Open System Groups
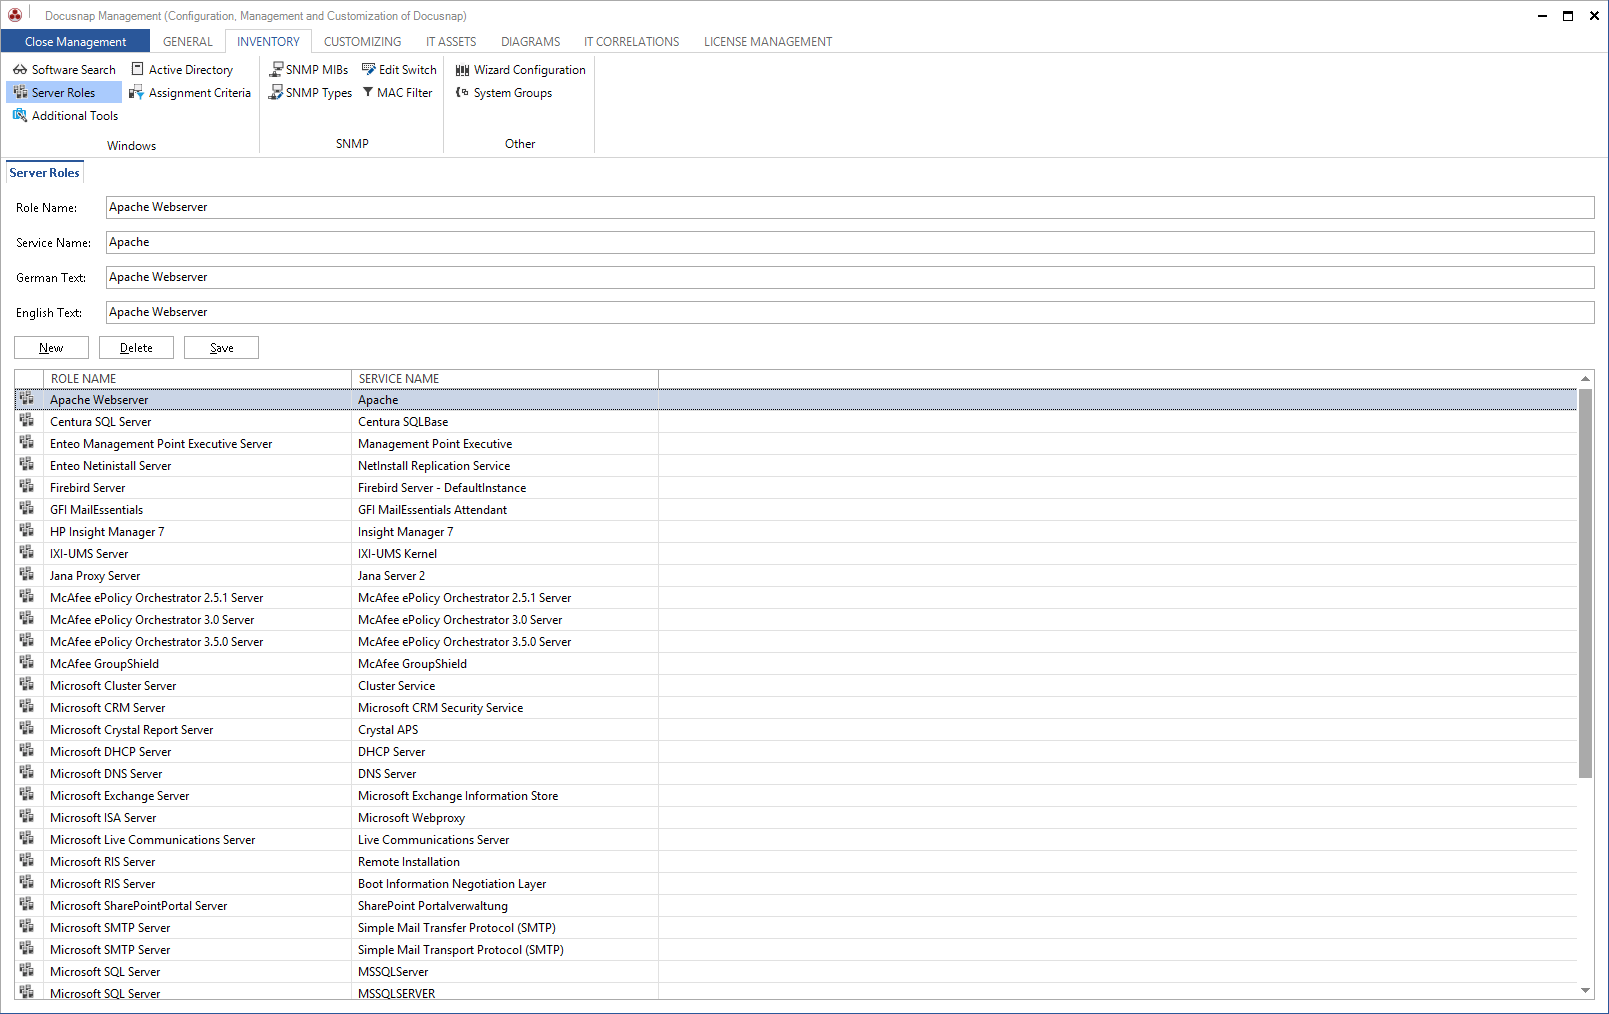 [504, 93]
